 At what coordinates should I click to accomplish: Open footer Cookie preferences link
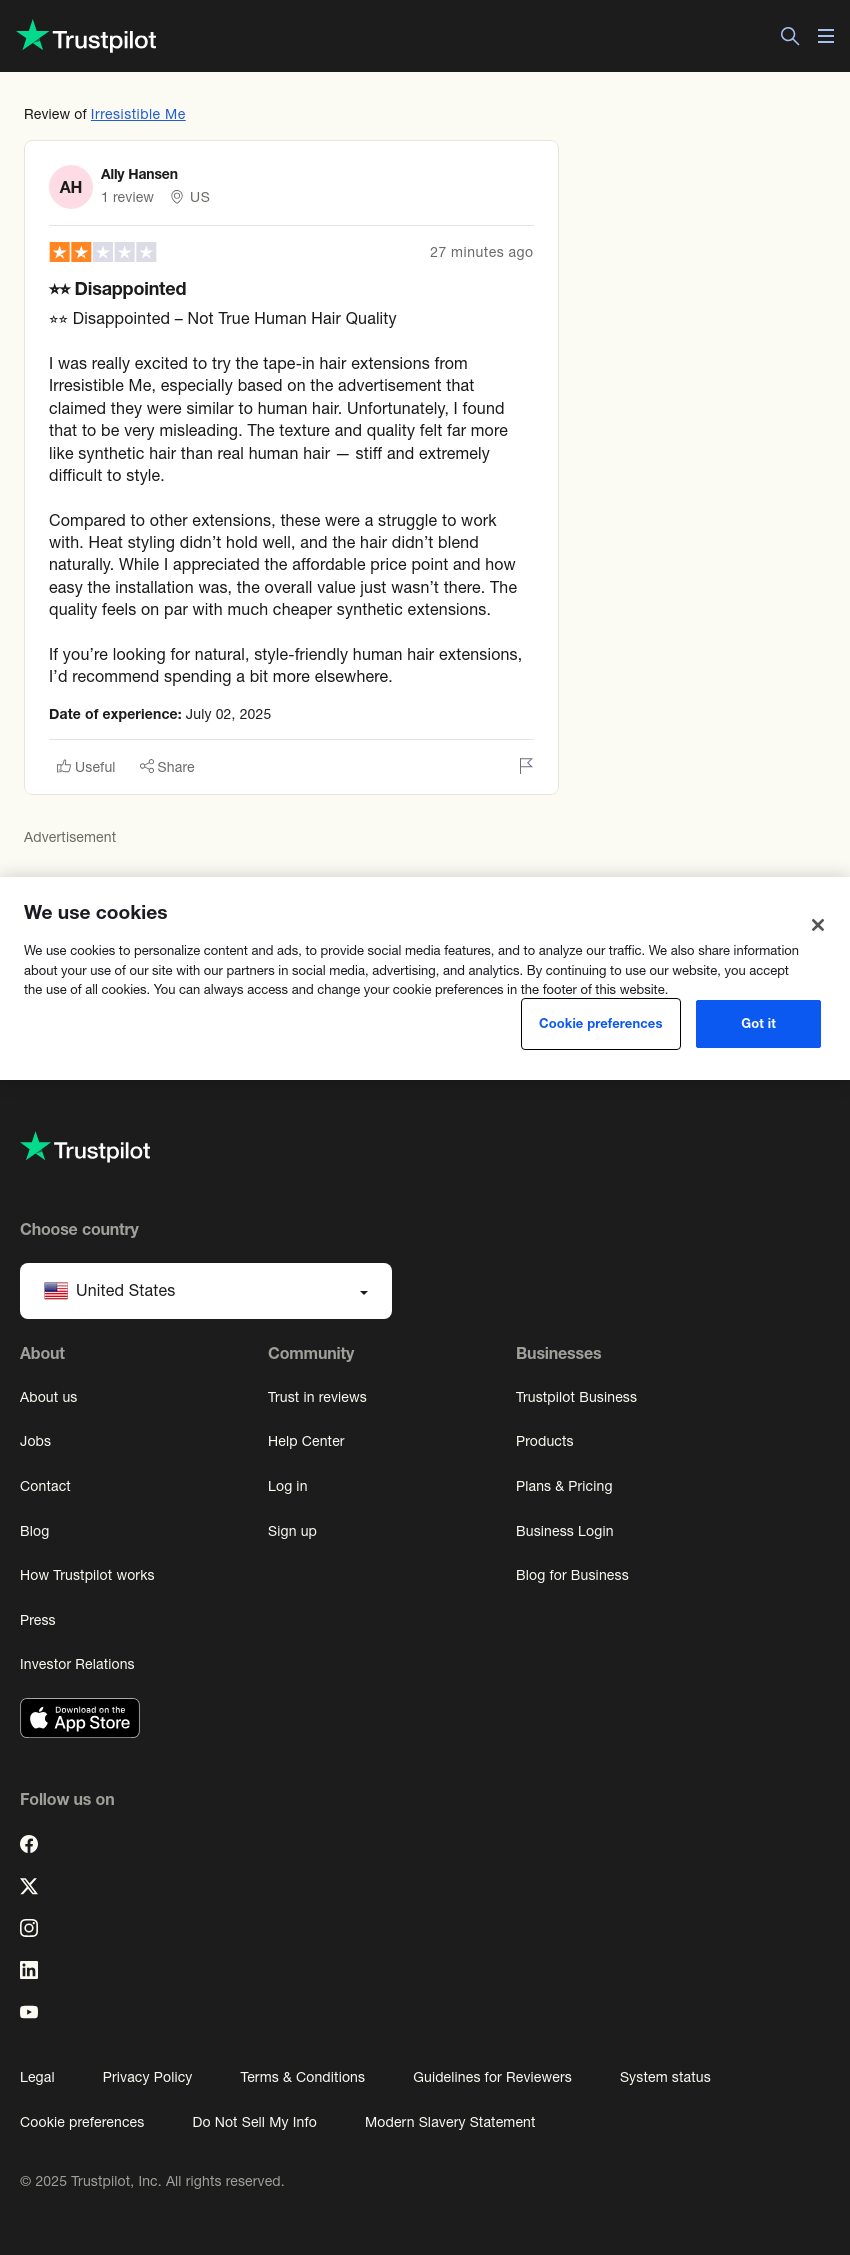tap(82, 2122)
